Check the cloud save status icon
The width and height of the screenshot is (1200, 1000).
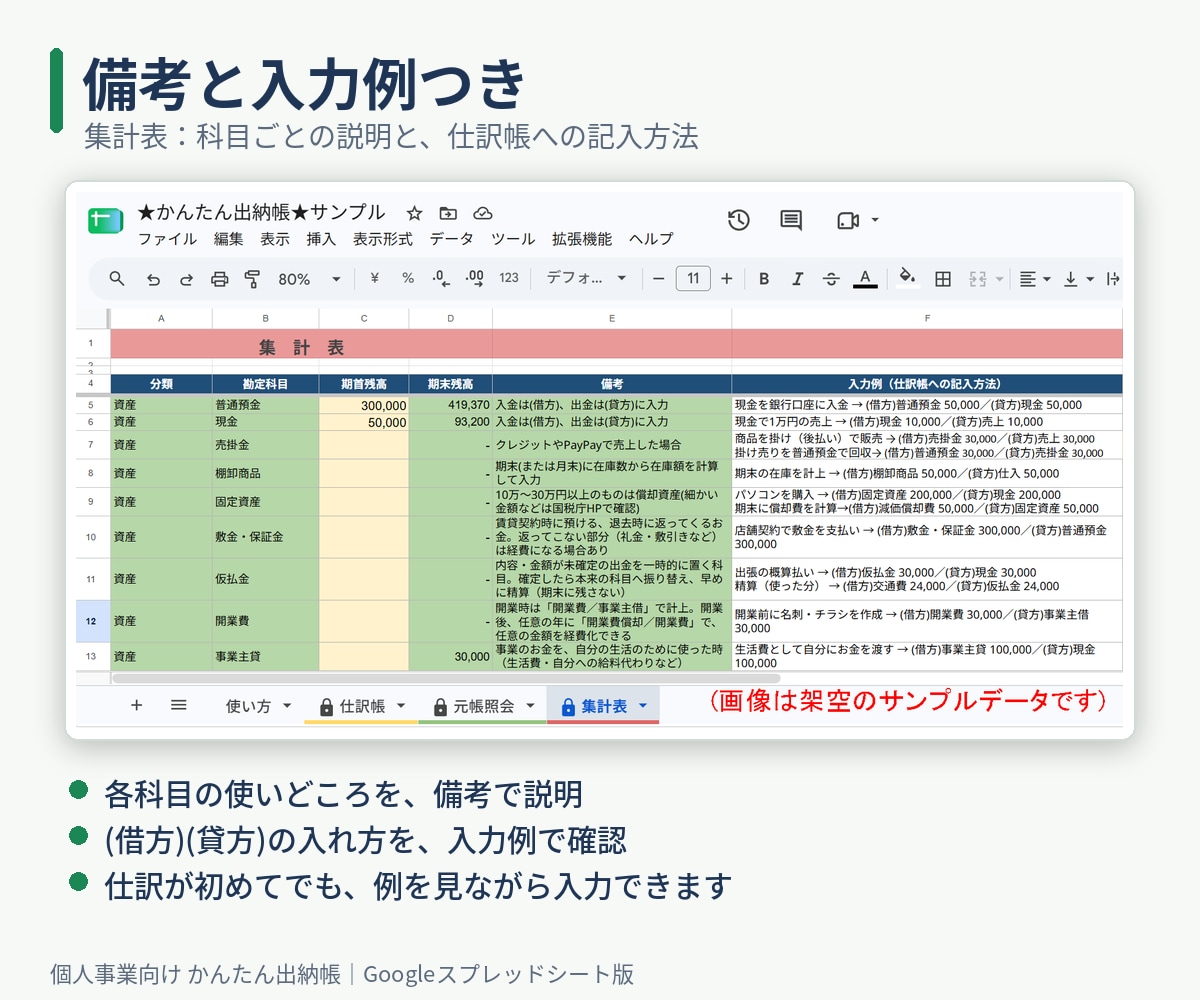[x=483, y=213]
